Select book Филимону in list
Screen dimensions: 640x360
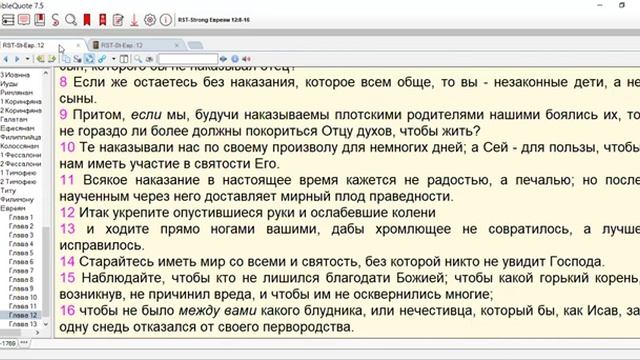17,200
